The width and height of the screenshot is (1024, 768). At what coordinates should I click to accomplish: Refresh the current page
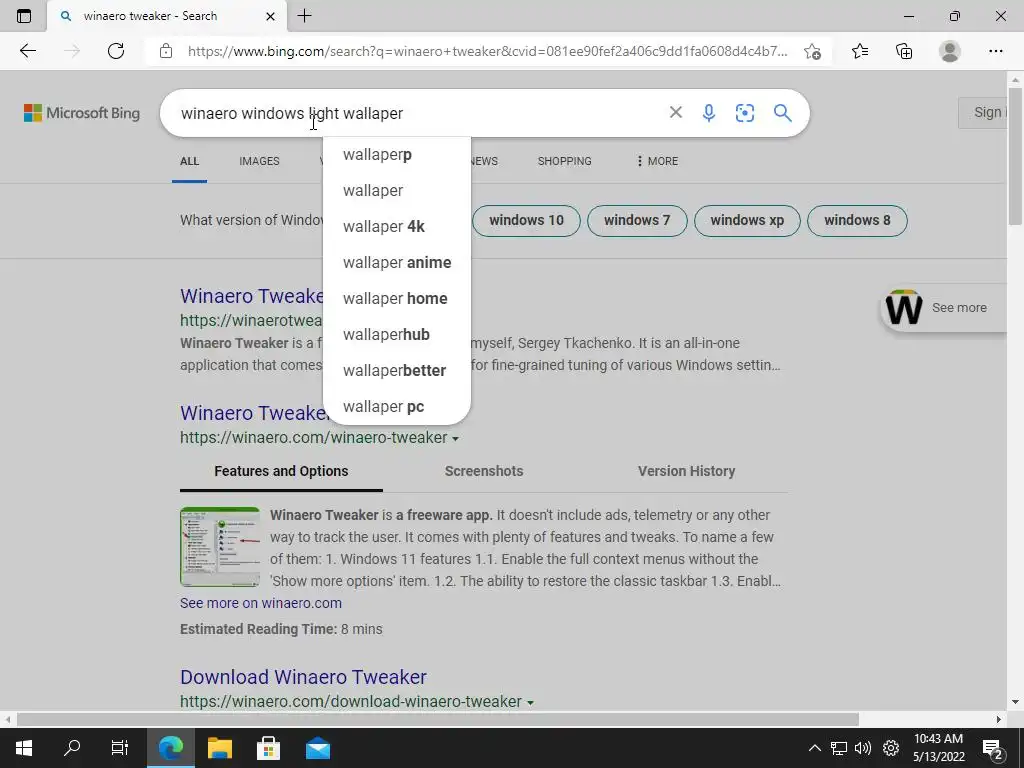point(116,51)
